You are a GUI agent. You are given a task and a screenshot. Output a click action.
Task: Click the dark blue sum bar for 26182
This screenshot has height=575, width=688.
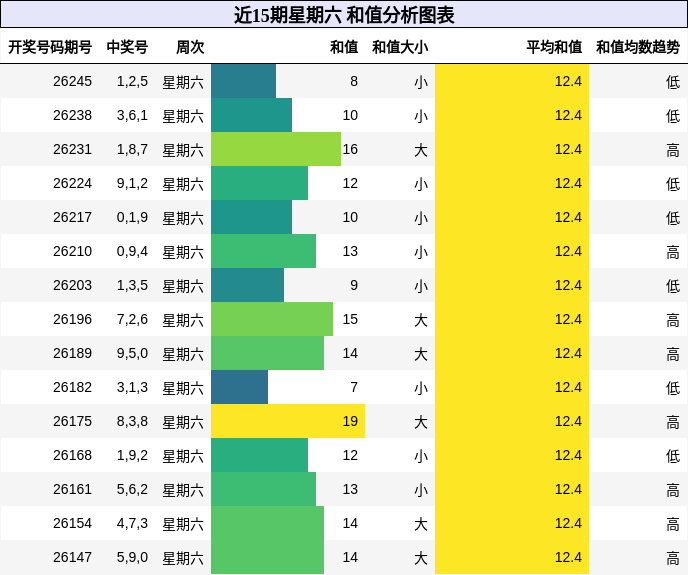pos(240,387)
